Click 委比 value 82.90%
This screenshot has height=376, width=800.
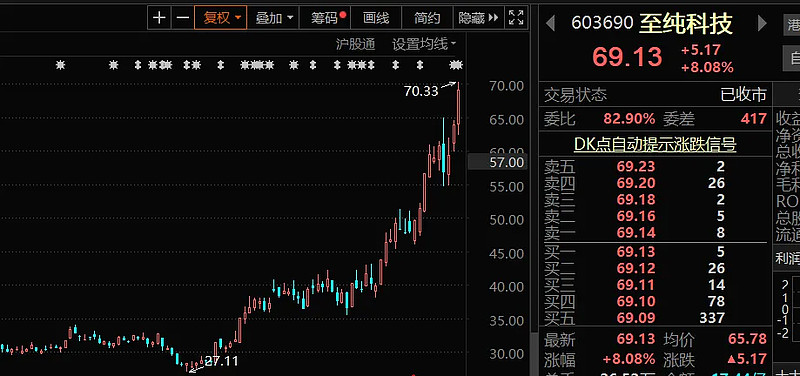coord(629,119)
